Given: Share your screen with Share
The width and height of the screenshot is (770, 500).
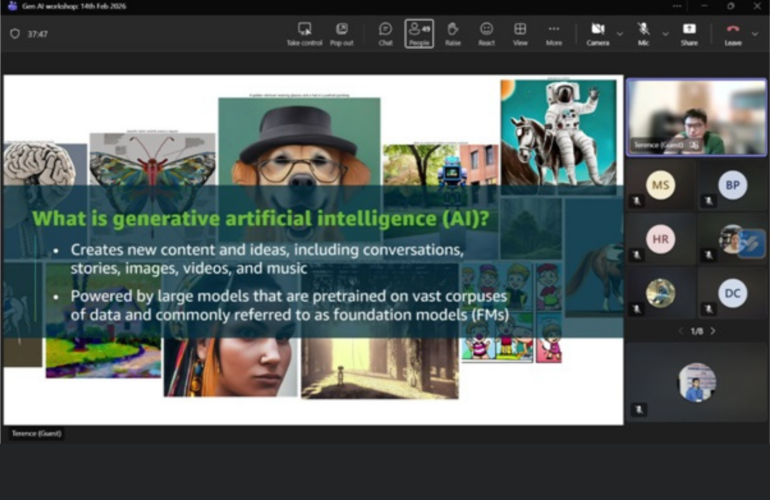Looking at the screenshot, I should (x=689, y=32).
